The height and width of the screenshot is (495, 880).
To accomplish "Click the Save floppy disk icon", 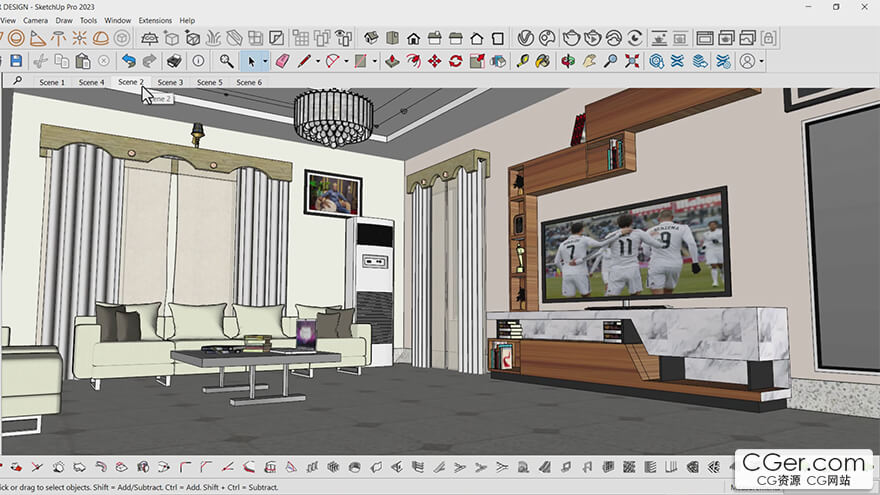I will pos(15,61).
